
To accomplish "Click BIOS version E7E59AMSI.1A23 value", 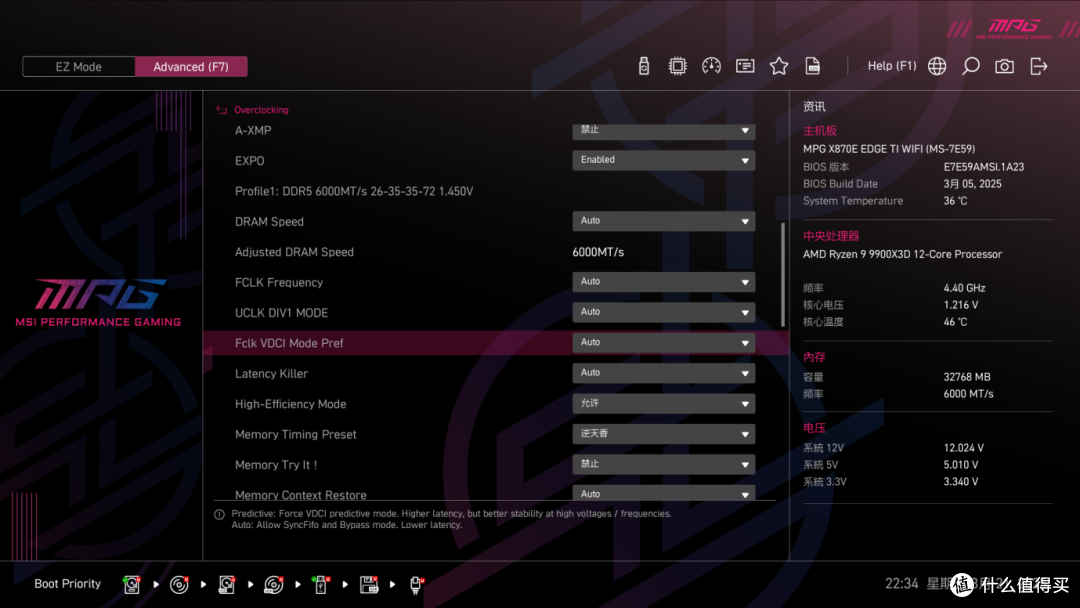I will (x=984, y=167).
